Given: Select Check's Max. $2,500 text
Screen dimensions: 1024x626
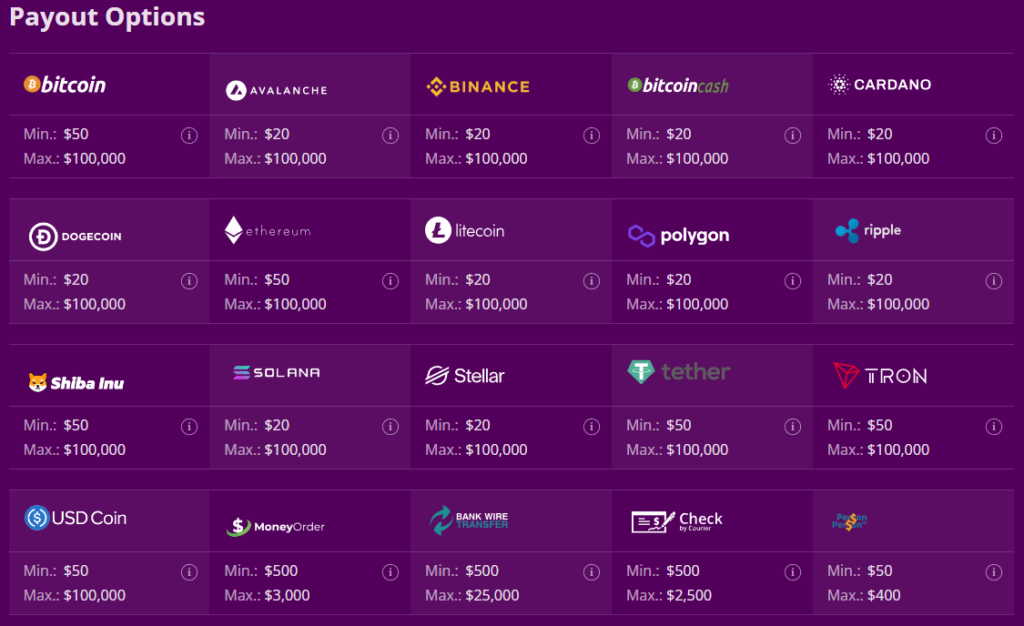Looking at the screenshot, I should [x=669, y=595].
